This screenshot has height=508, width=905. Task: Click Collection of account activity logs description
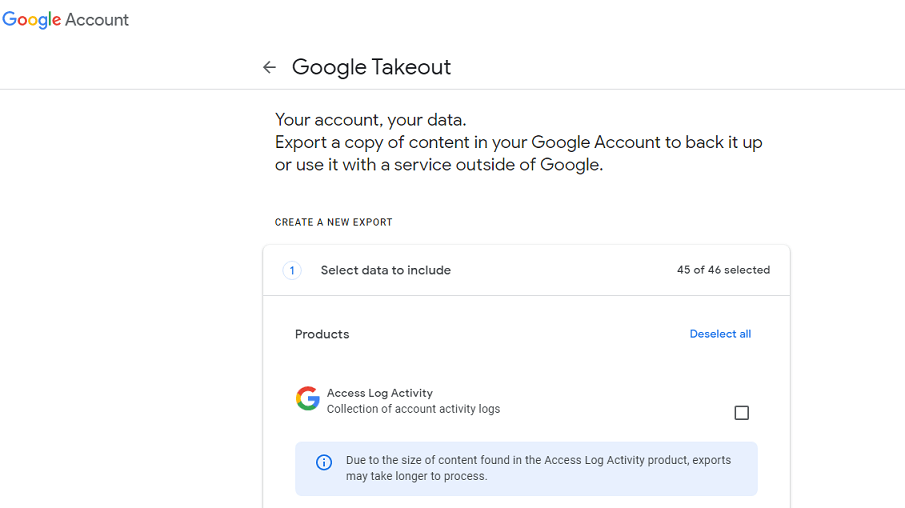413,409
